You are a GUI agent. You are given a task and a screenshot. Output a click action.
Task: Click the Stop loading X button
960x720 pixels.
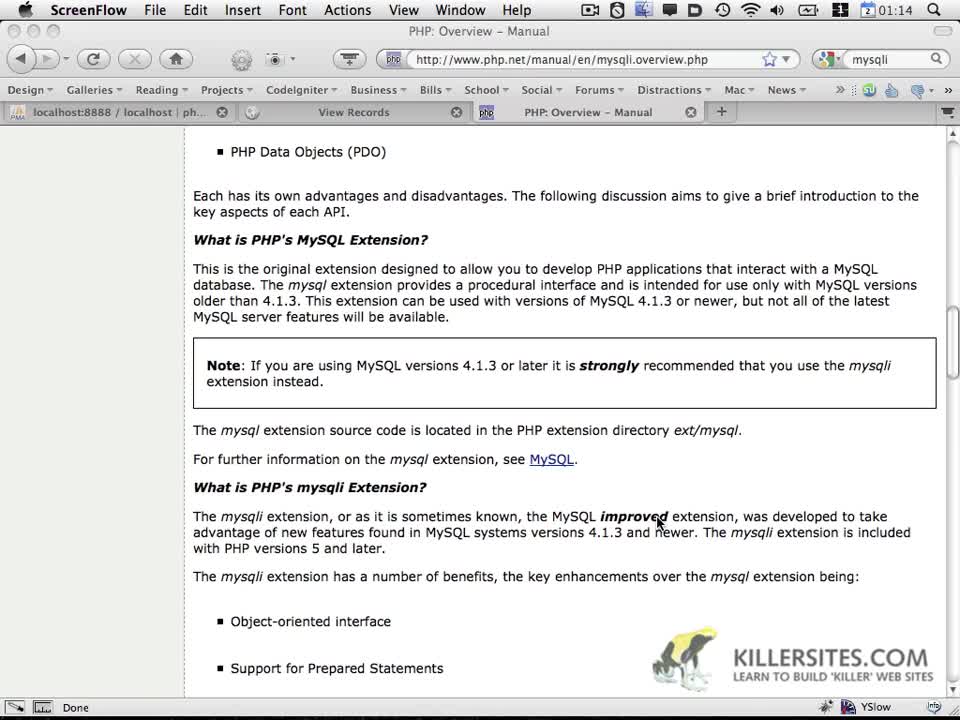pyautogui.click(x=135, y=59)
